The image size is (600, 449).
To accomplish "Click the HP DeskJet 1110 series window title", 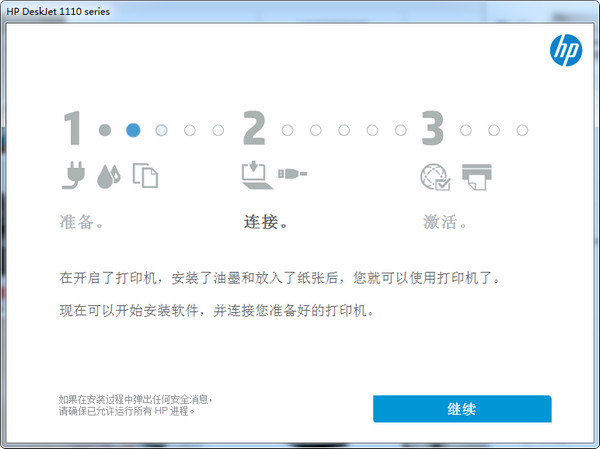I will [58, 11].
